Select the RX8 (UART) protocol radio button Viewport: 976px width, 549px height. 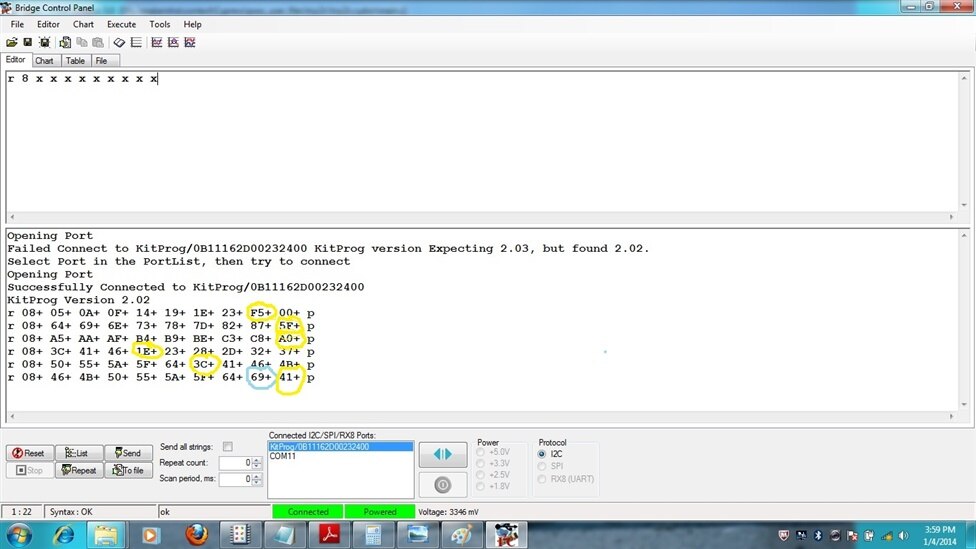coord(542,479)
